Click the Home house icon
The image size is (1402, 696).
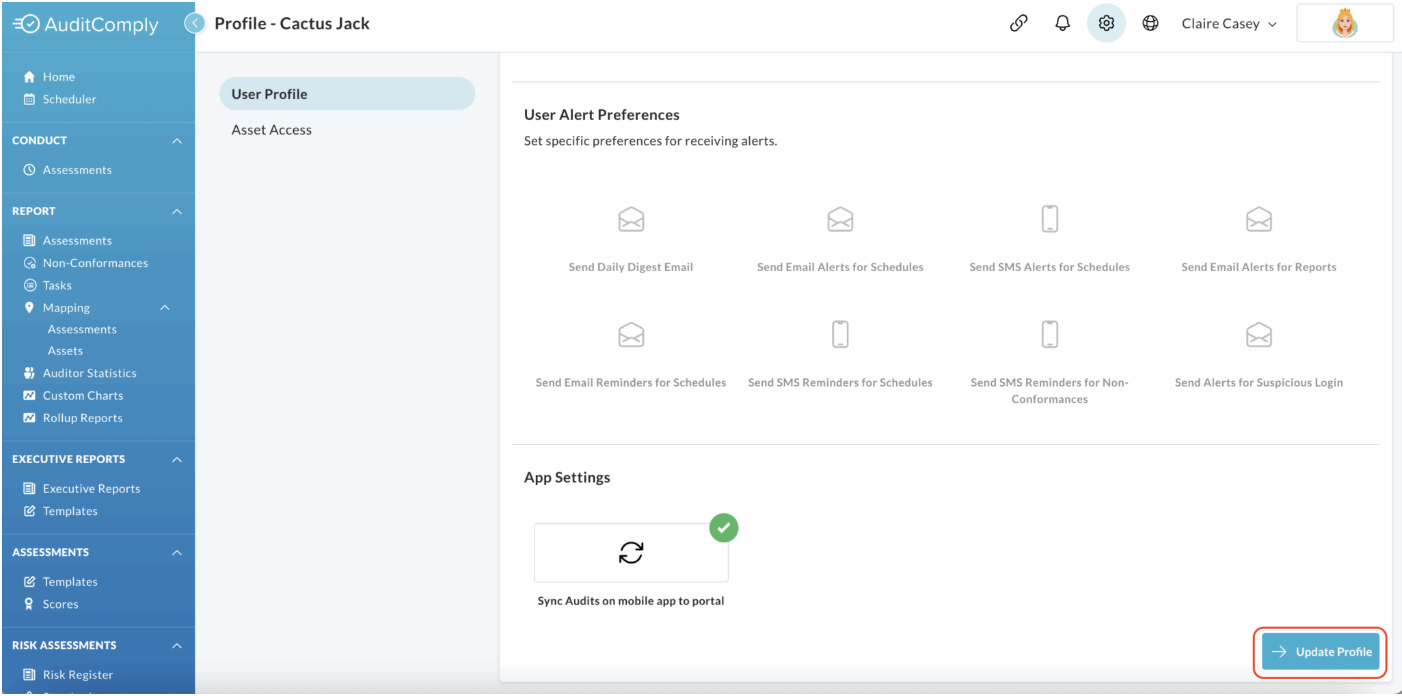[x=29, y=77]
